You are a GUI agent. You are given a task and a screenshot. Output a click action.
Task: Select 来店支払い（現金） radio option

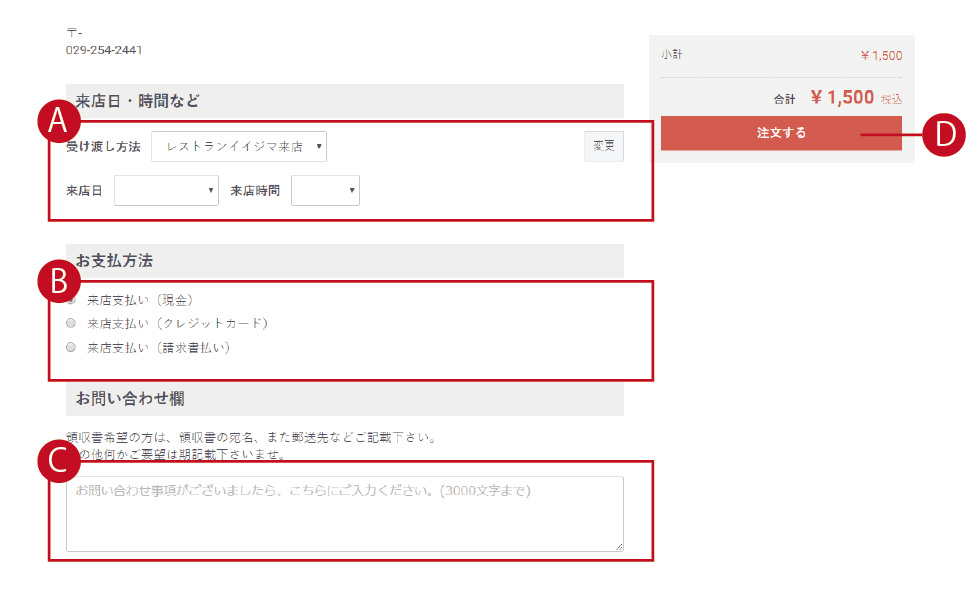tap(71, 301)
